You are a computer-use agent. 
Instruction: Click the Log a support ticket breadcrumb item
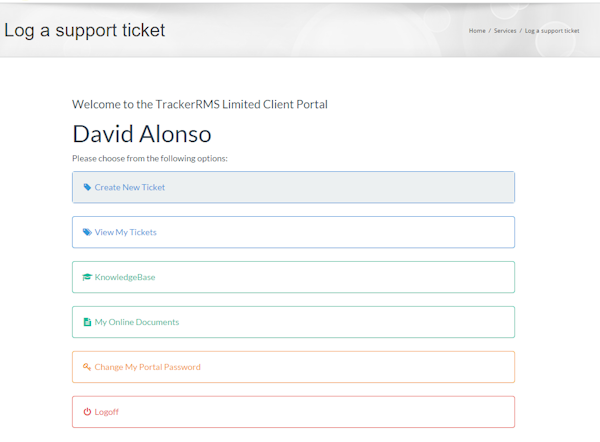[552, 31]
